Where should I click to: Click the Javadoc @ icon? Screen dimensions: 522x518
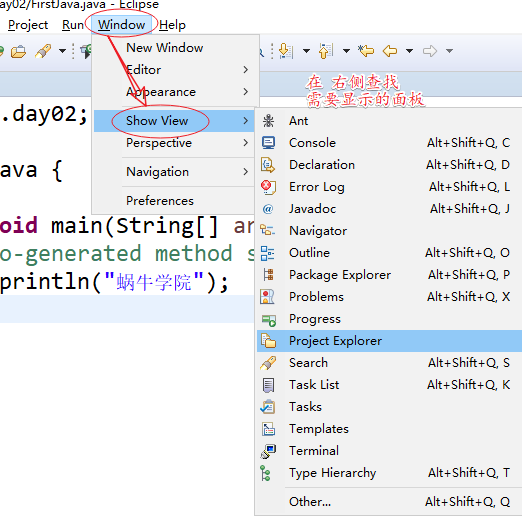pos(268,209)
